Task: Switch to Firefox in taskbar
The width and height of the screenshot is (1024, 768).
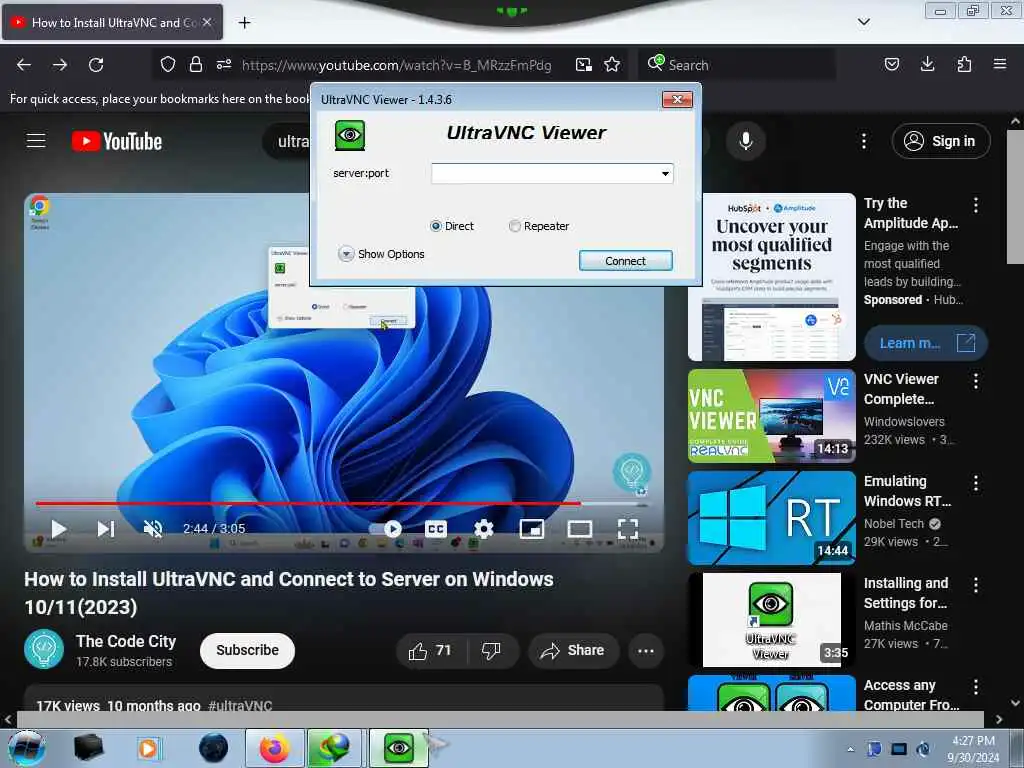Action: coord(274,748)
